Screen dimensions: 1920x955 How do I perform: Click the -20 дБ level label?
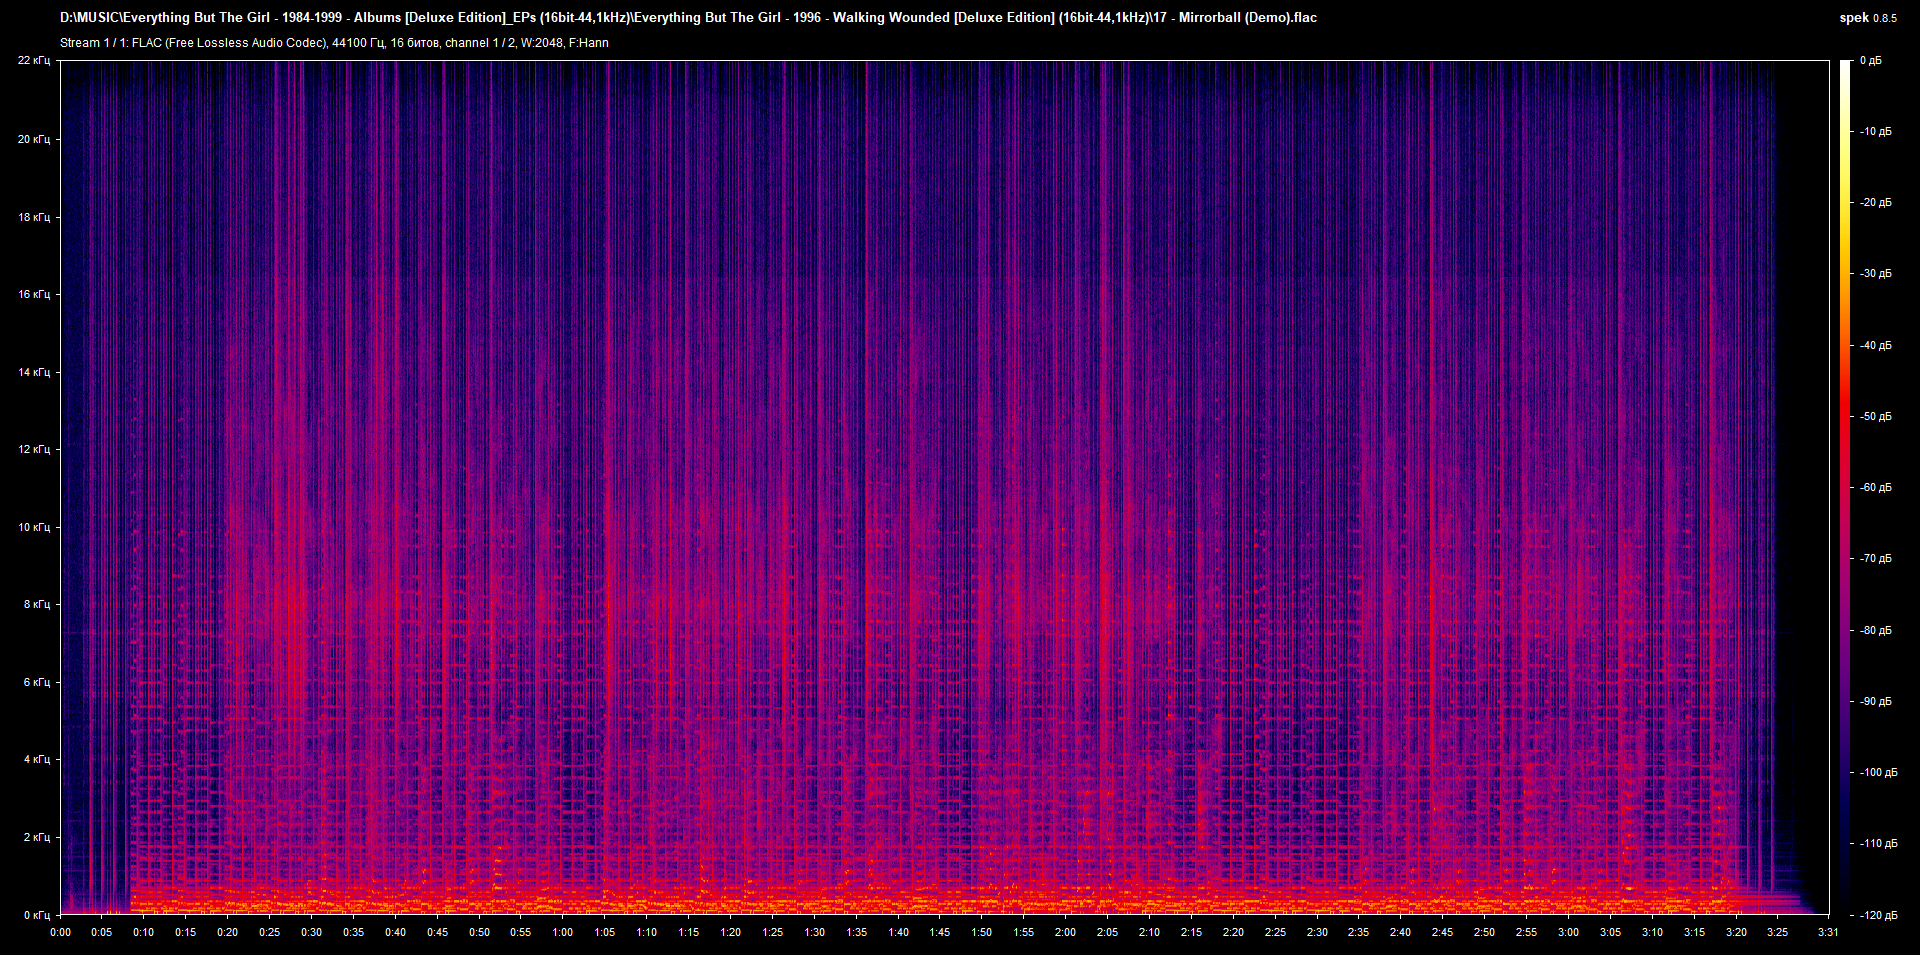click(1876, 203)
